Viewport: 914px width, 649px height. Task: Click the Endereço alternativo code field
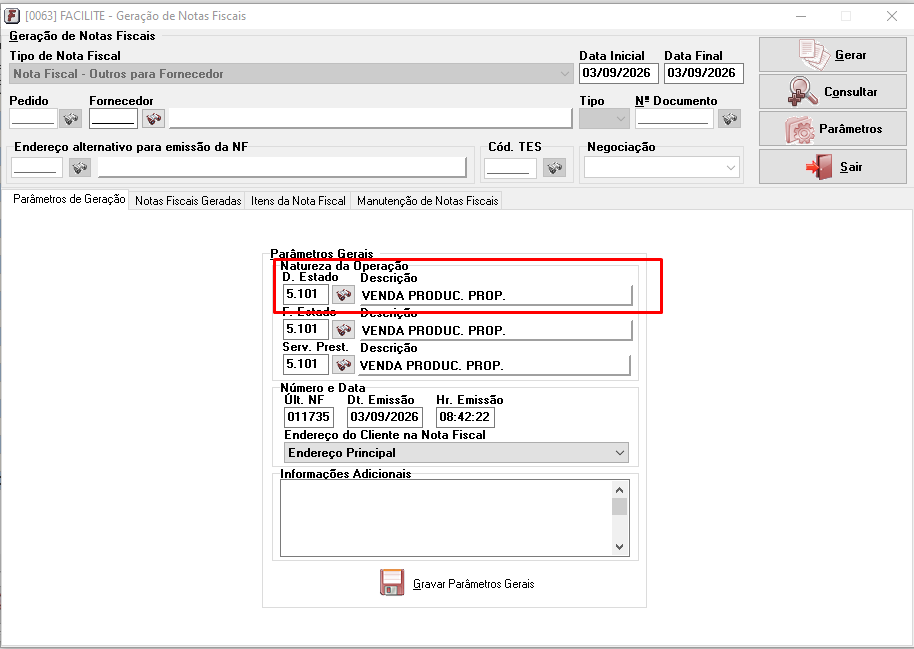coord(37,168)
